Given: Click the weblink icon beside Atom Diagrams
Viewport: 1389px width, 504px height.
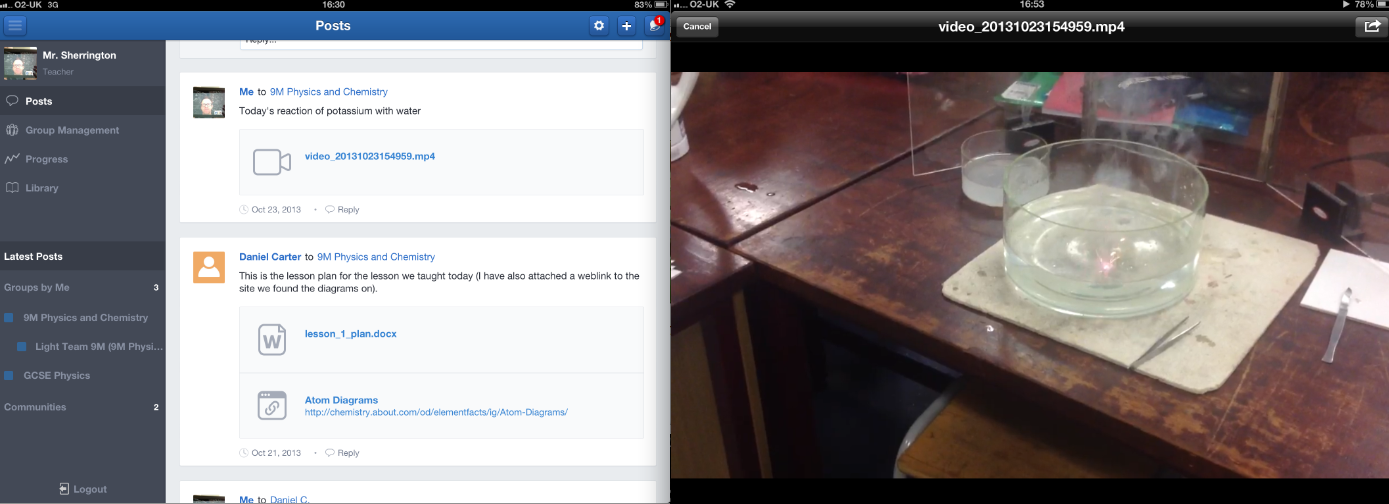Looking at the screenshot, I should pyautogui.click(x=271, y=405).
